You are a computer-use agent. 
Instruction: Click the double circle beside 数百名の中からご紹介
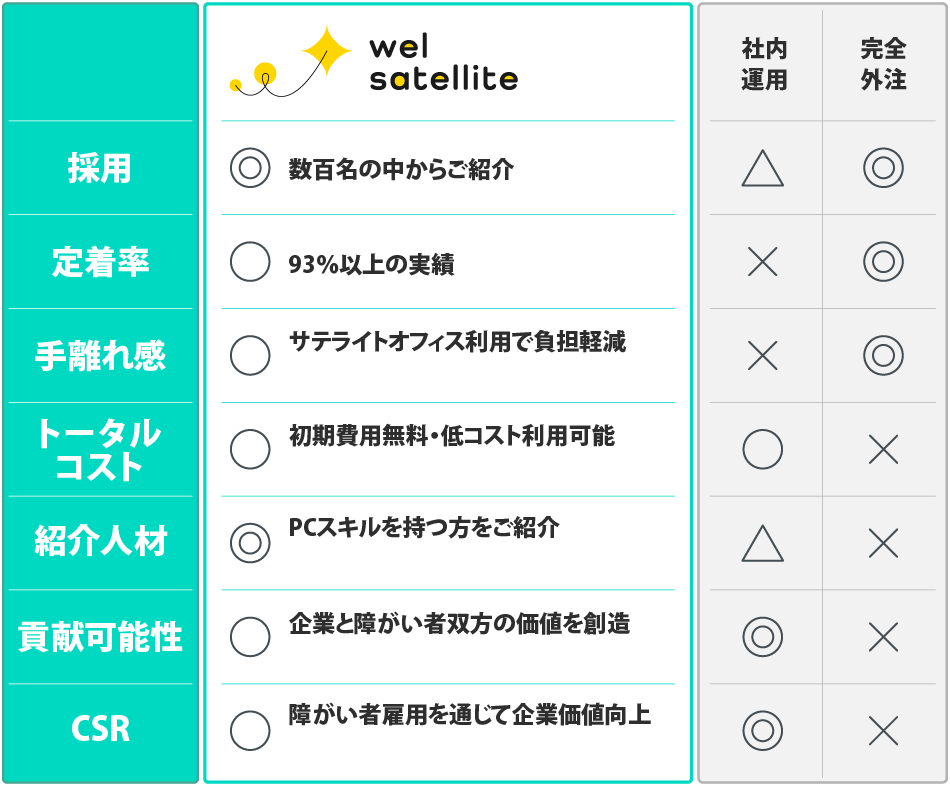[250, 168]
